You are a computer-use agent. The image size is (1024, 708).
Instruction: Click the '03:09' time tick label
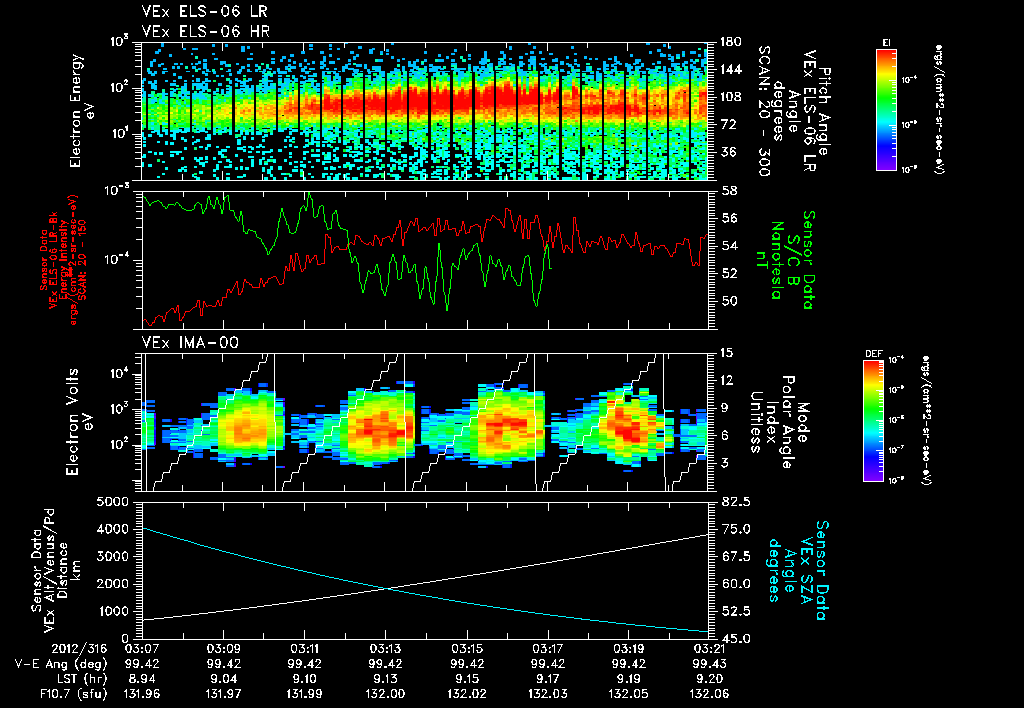tap(223, 649)
